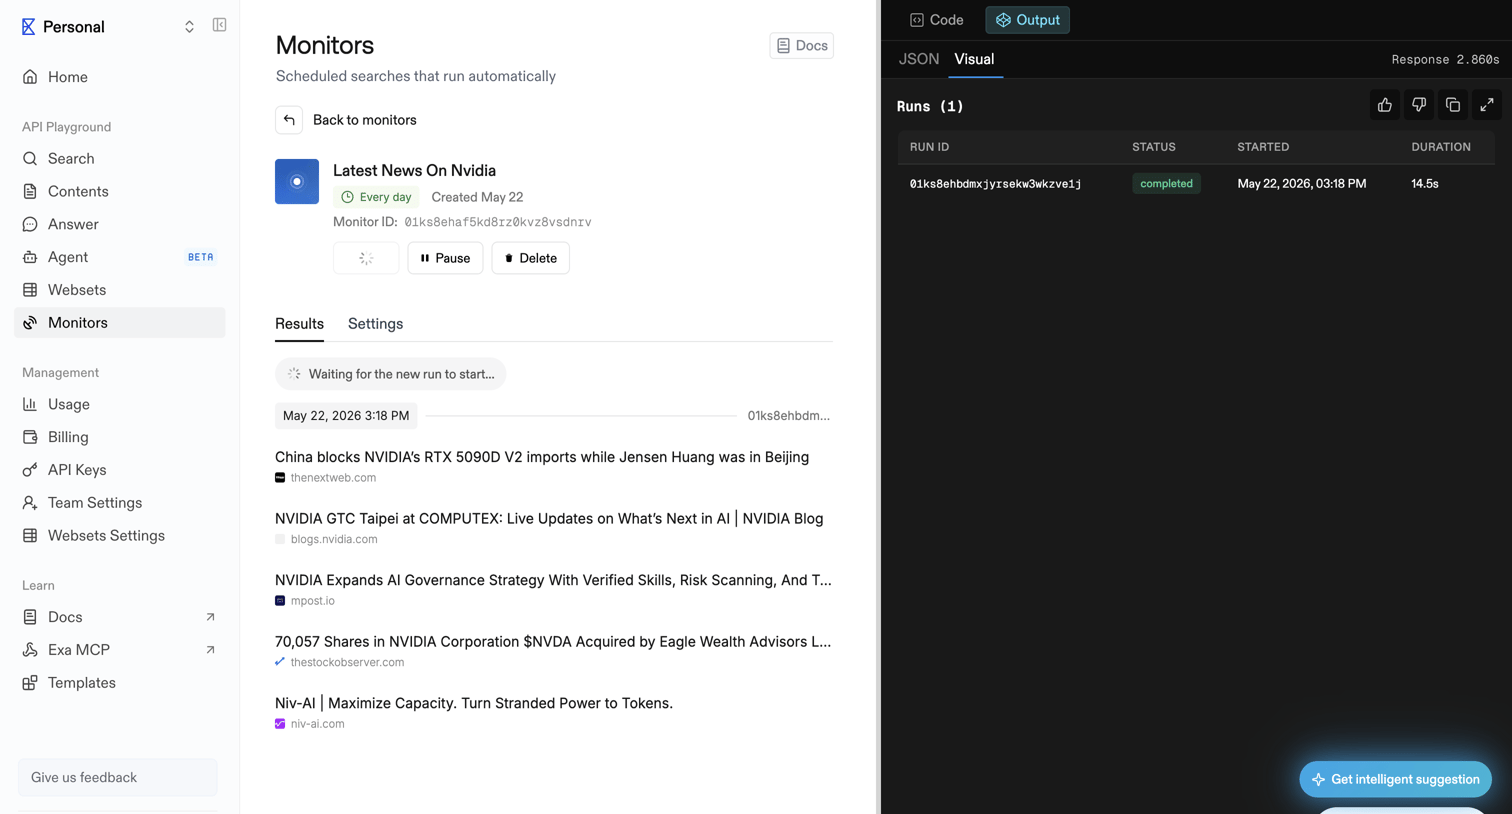The width and height of the screenshot is (1512, 814).
Task: Open the Personal workspace switcher
Action: (189, 27)
